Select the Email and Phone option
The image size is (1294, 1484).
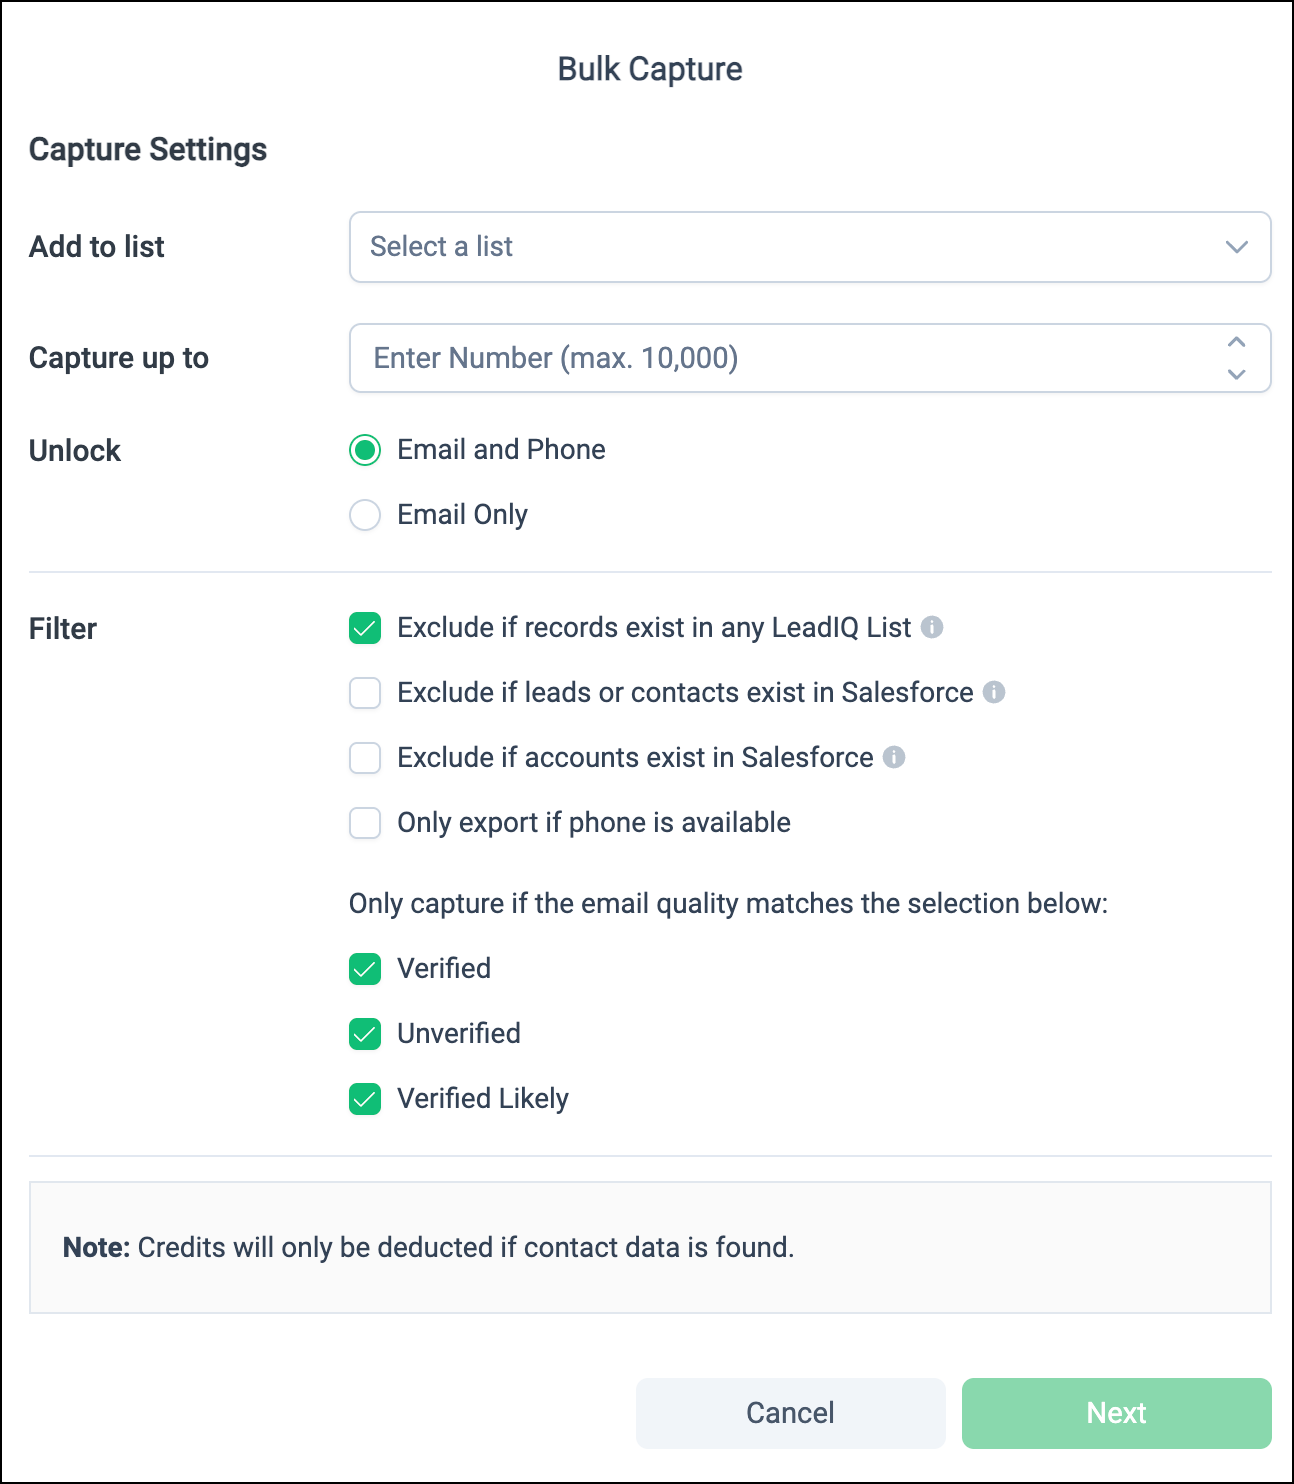pyautogui.click(x=365, y=450)
